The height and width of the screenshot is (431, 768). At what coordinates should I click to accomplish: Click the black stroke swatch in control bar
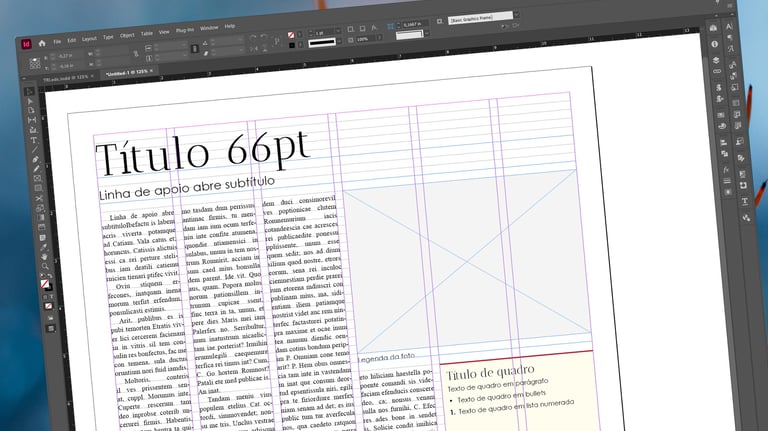click(x=292, y=46)
